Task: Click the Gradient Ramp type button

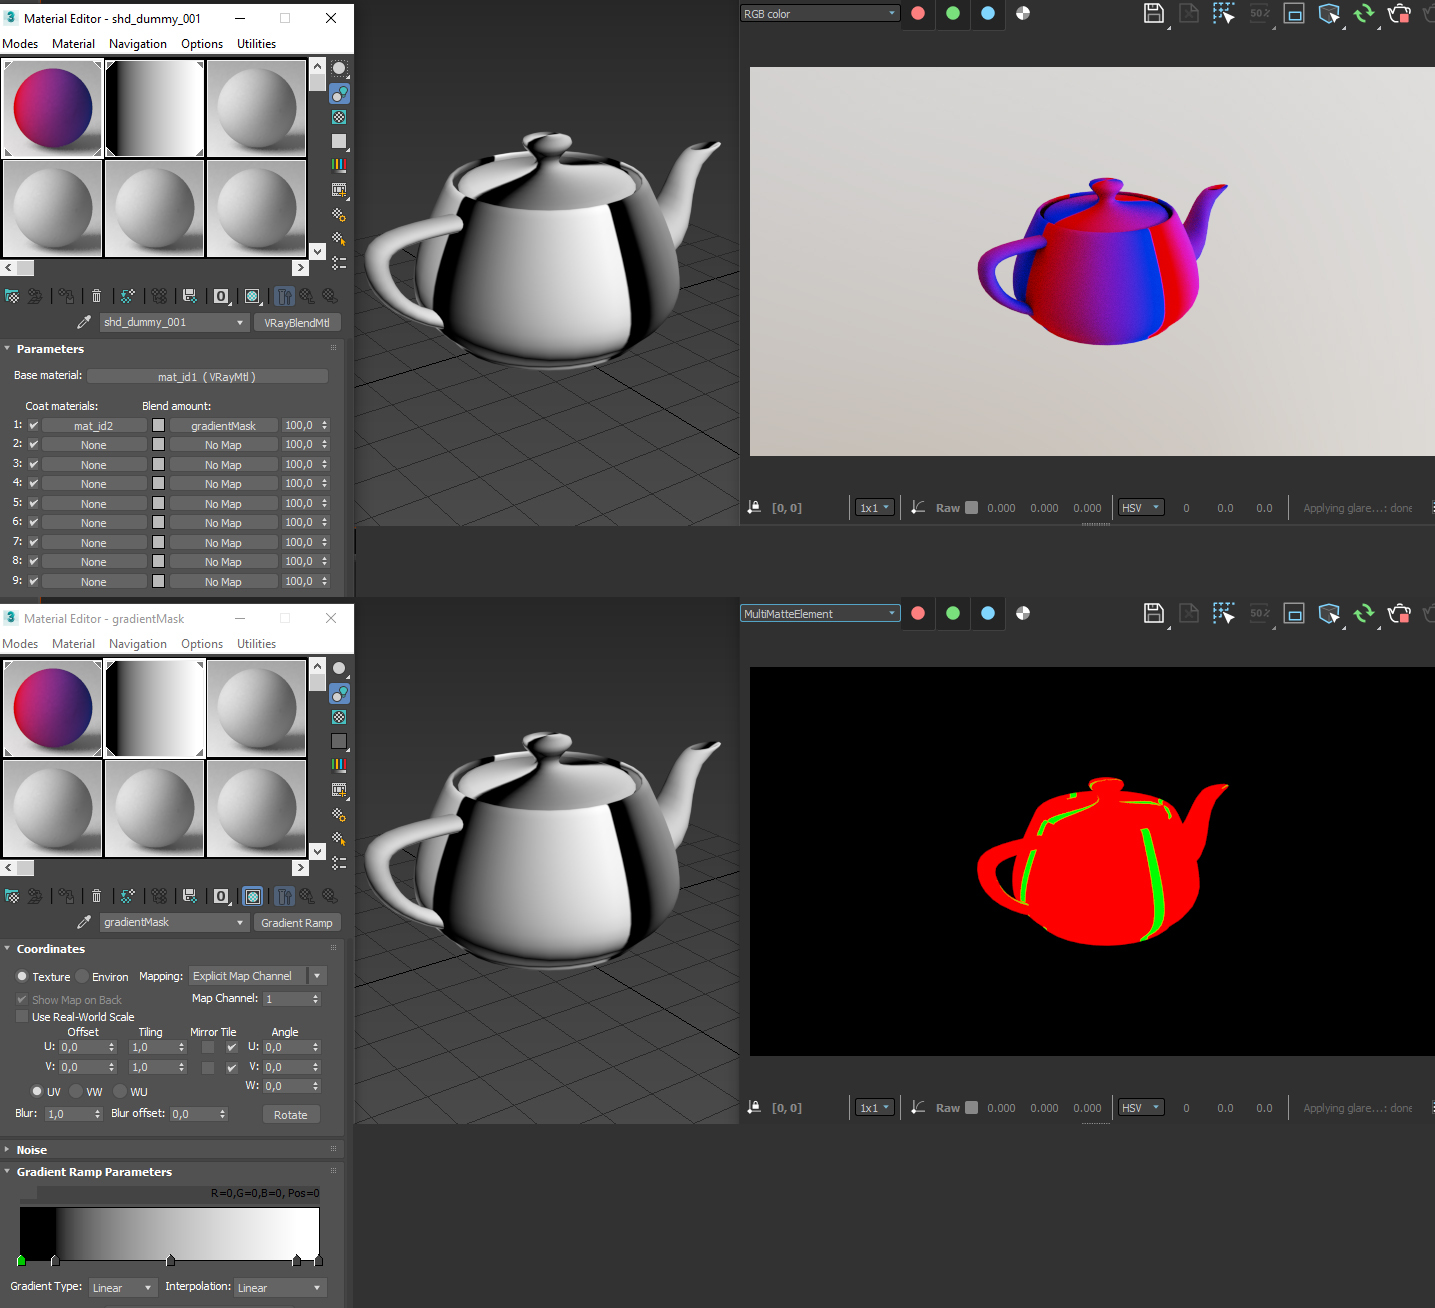Action: pyautogui.click(x=297, y=922)
